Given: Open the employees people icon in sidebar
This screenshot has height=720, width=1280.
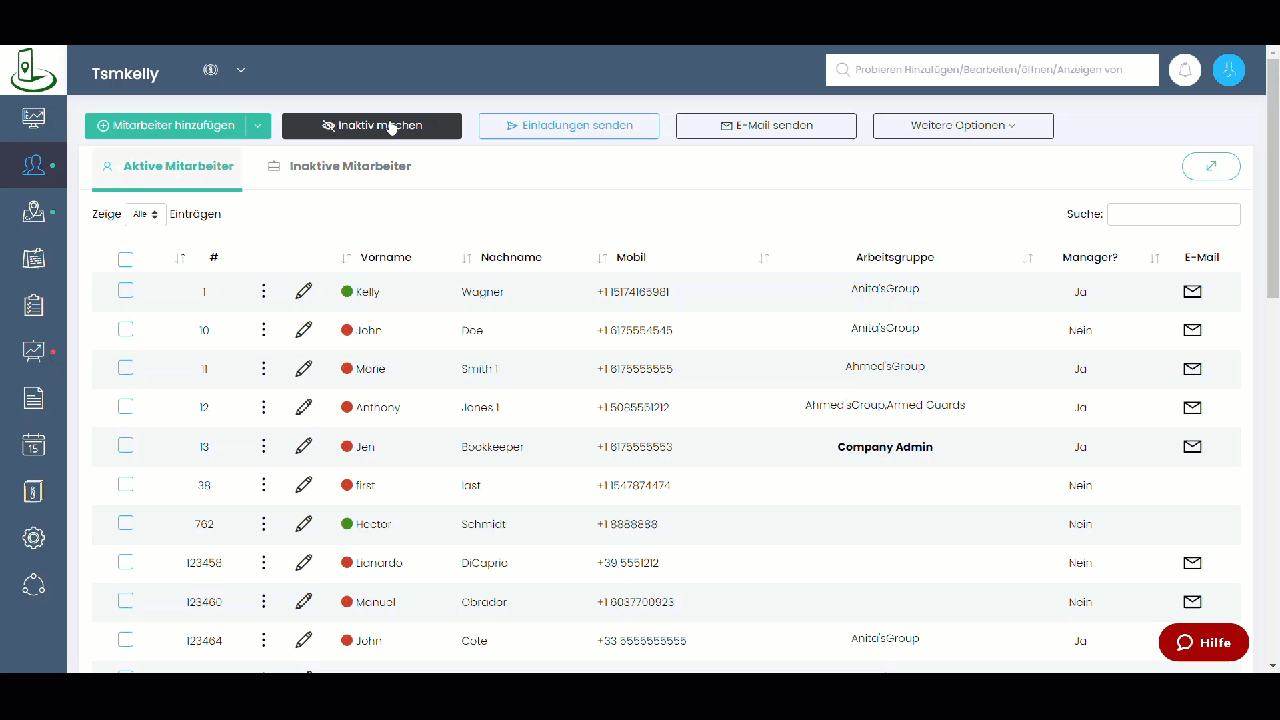Looking at the screenshot, I should point(33,165).
